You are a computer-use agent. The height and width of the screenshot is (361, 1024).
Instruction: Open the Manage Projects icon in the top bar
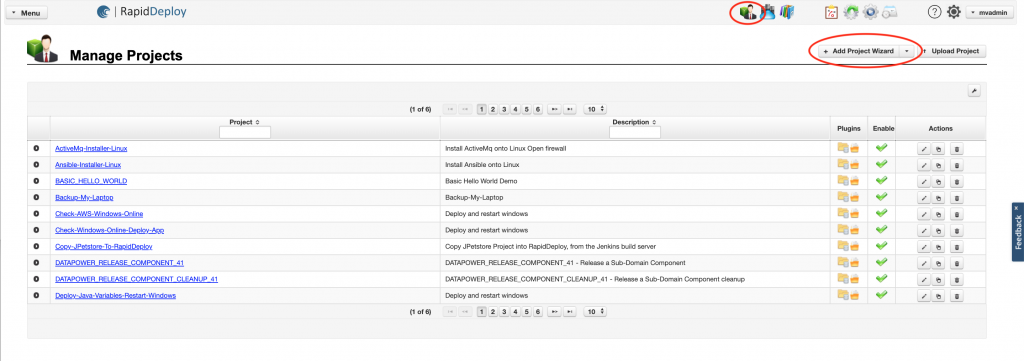pyautogui.click(x=748, y=12)
